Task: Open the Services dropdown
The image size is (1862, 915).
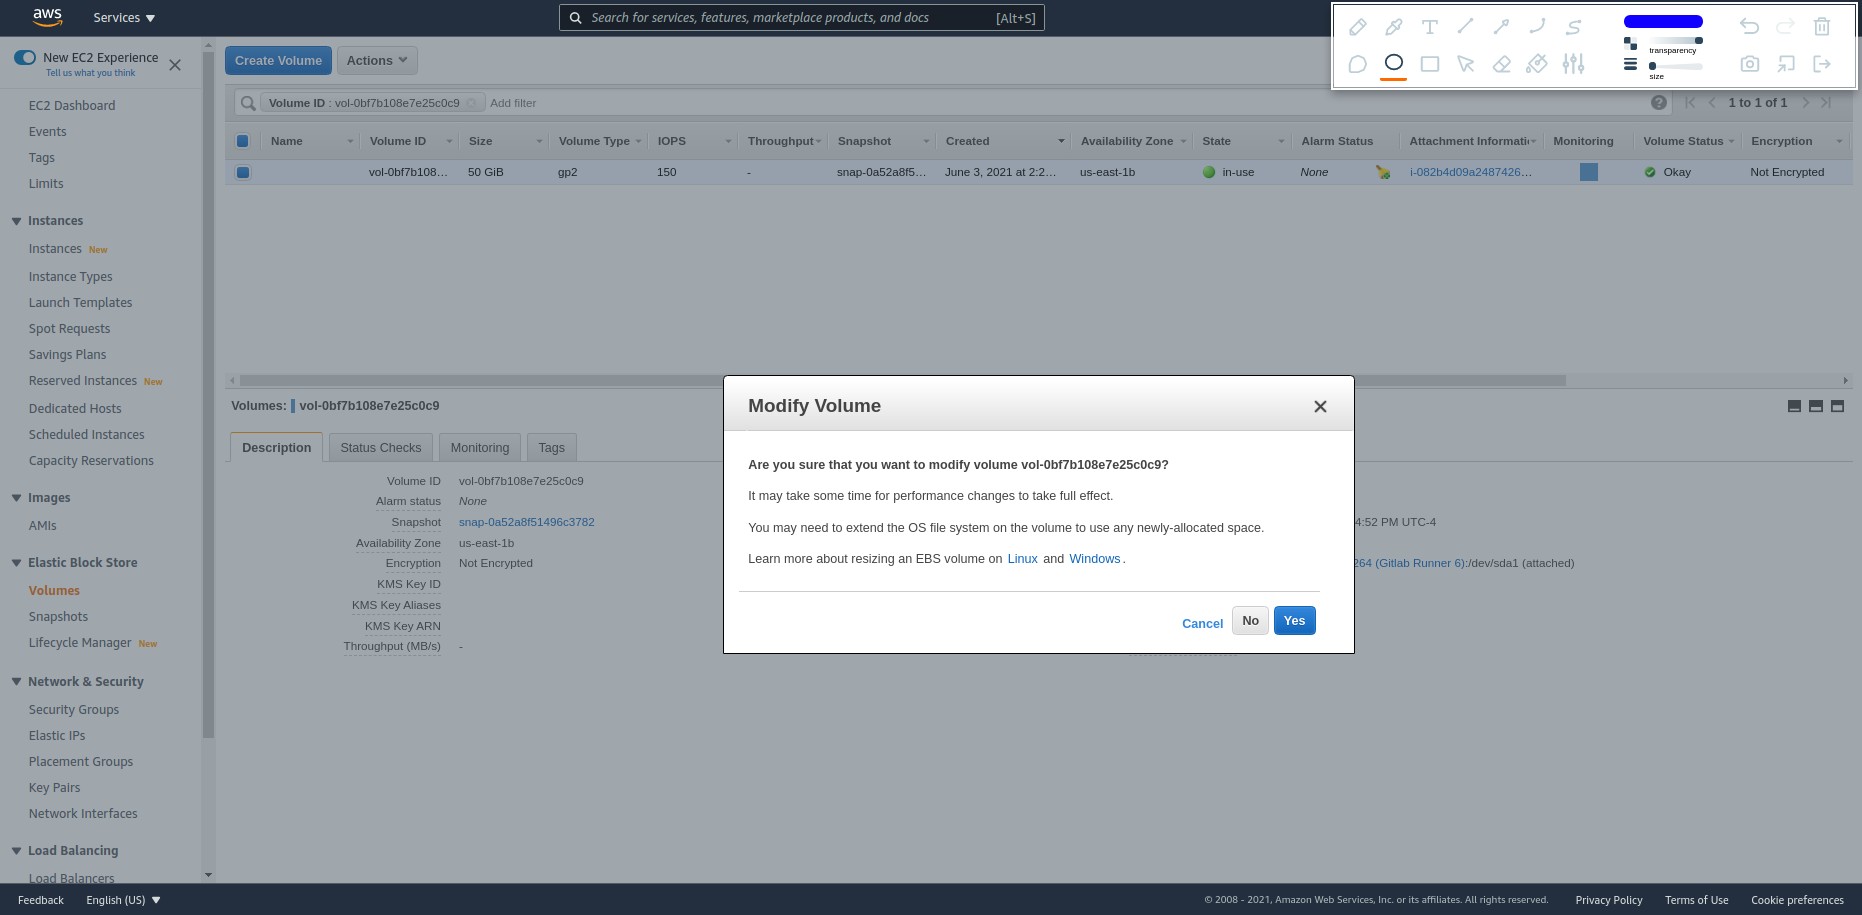Action: pyautogui.click(x=124, y=18)
